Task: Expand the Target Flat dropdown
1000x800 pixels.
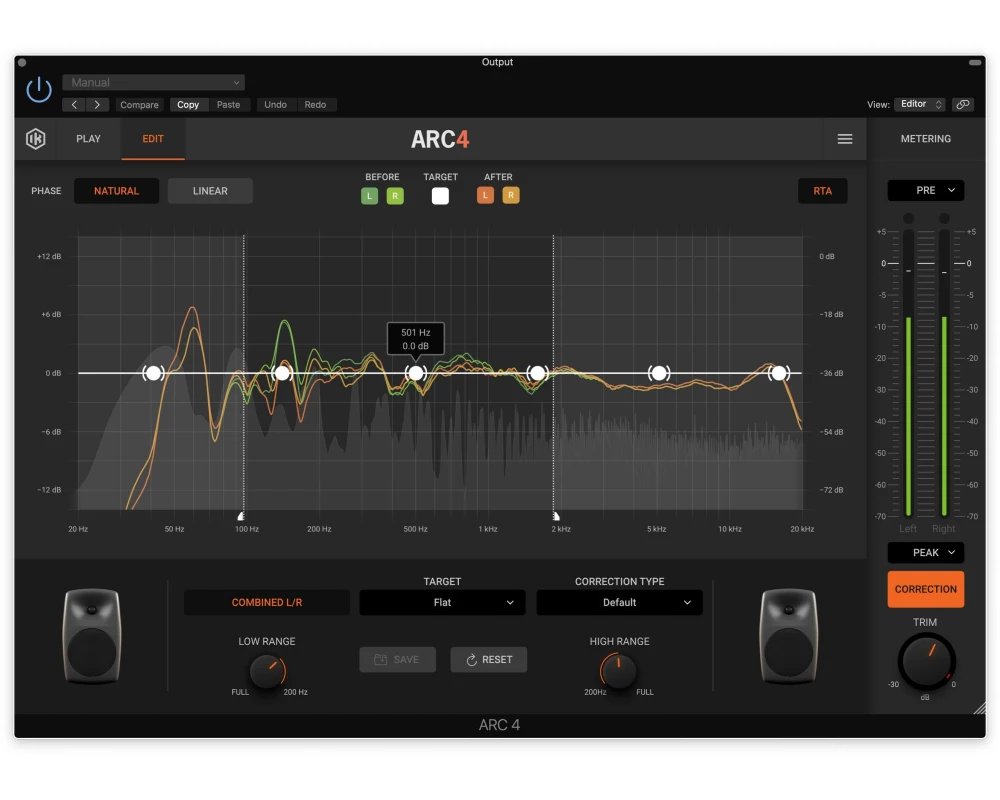Action: click(442, 603)
